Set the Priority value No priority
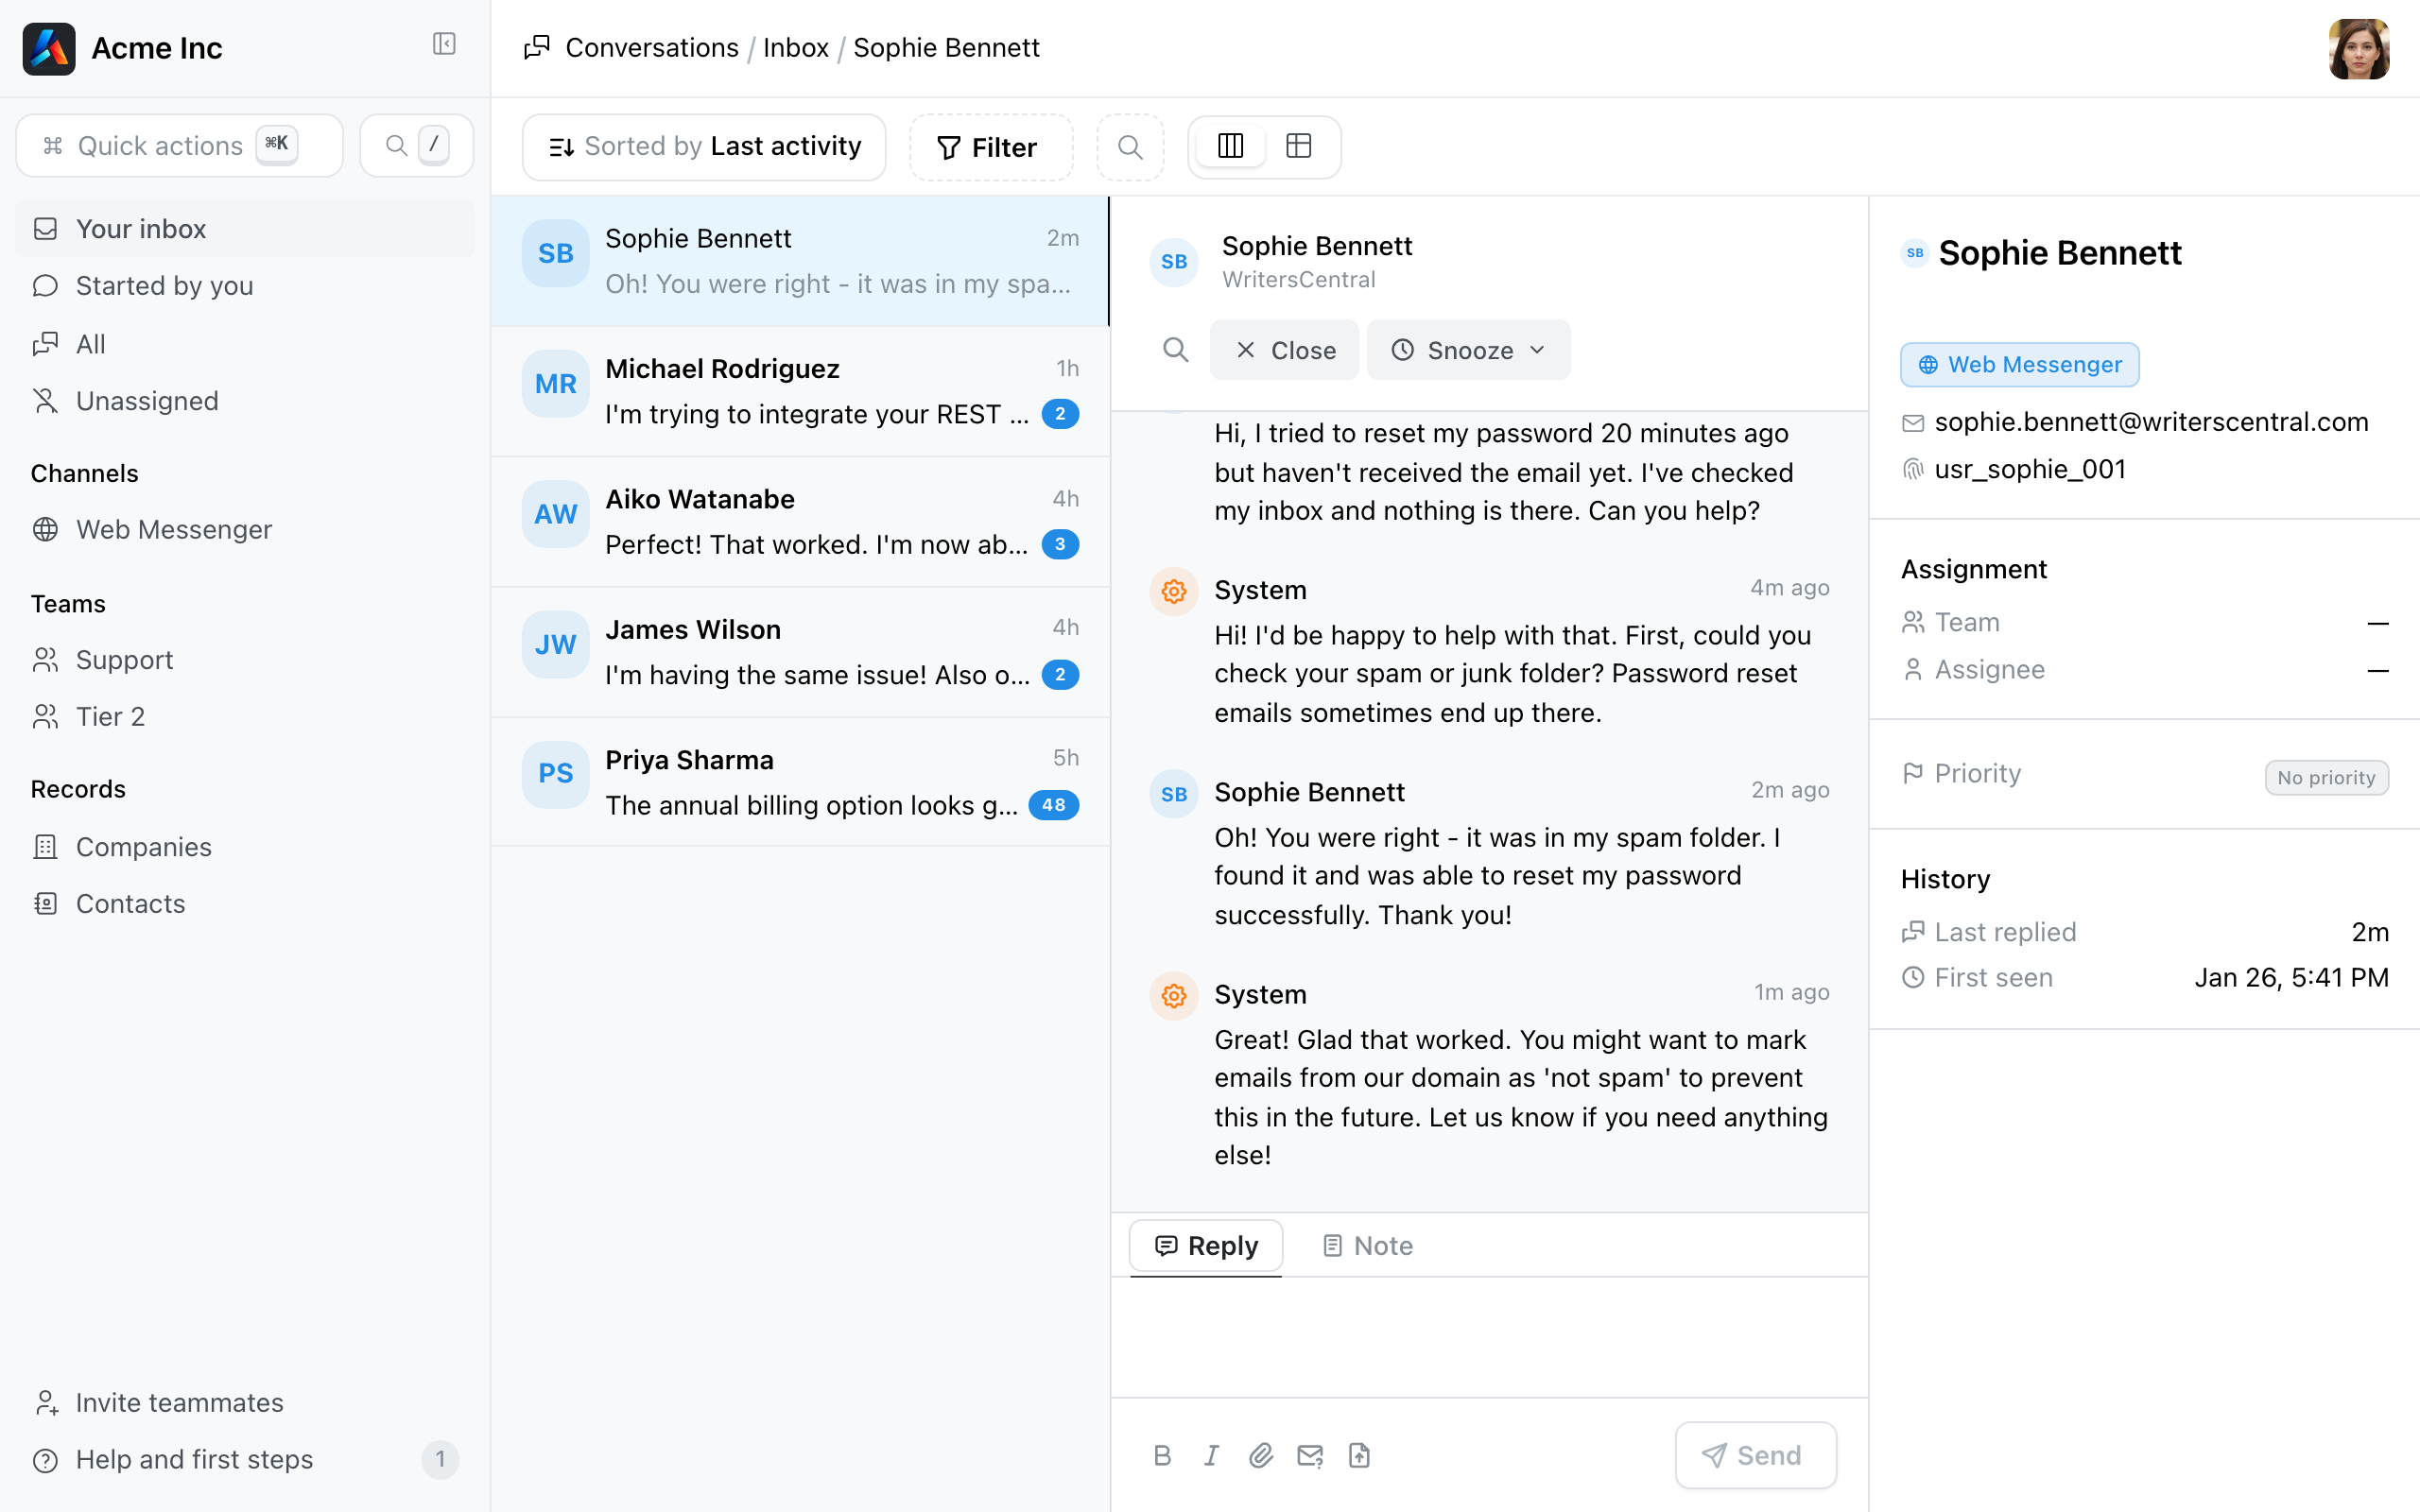Viewport: 2420px width, 1512px height. (2326, 777)
